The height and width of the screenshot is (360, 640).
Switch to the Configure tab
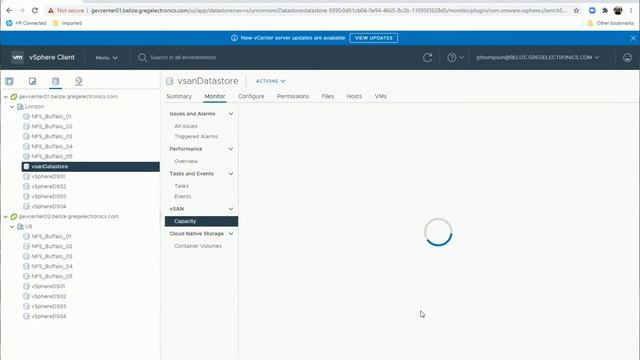(x=251, y=96)
